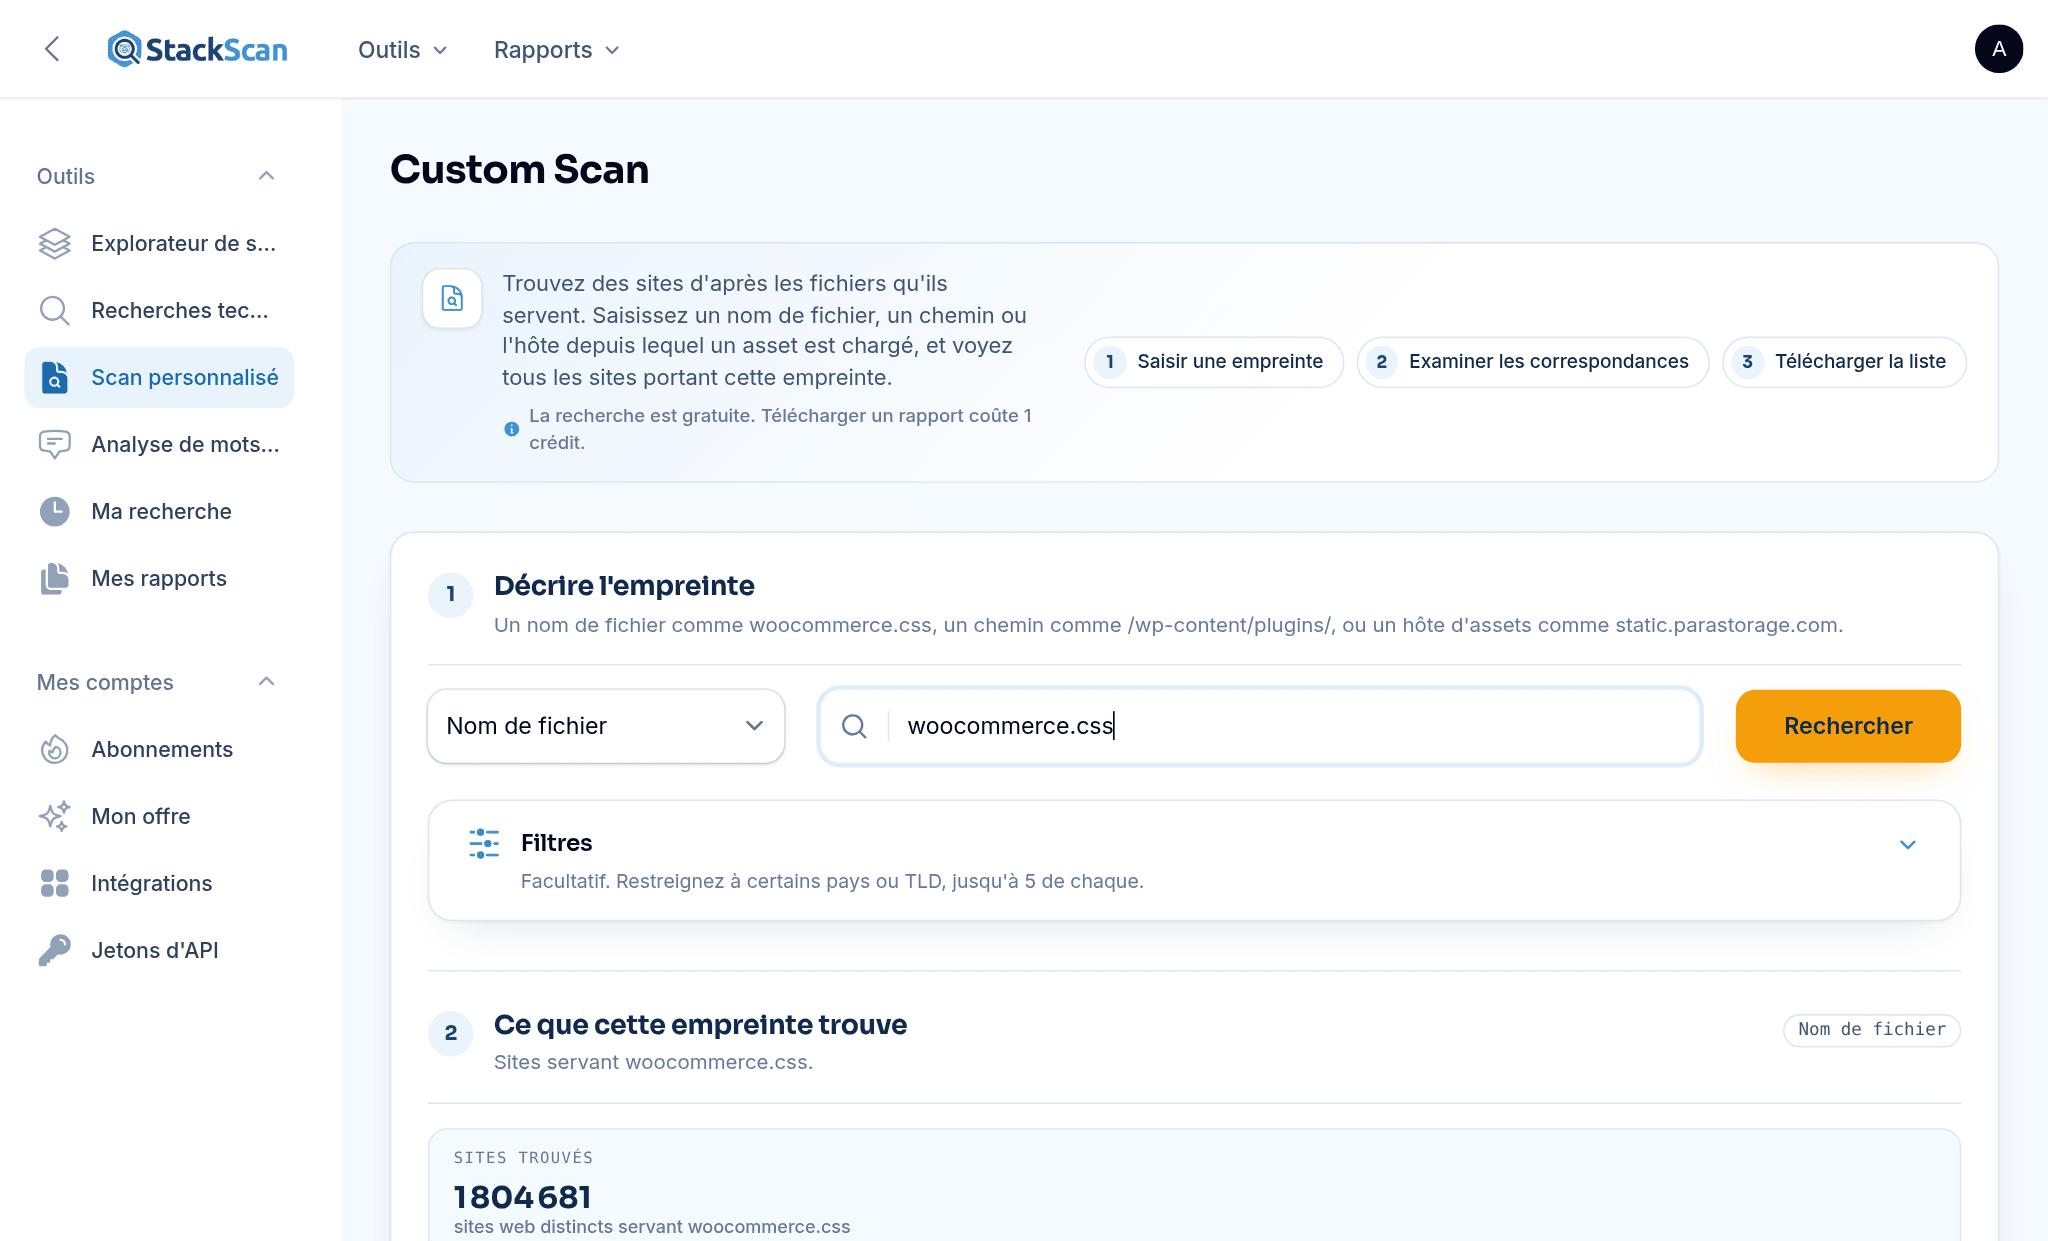Collapse the Mes comptes sidebar section

(266, 682)
